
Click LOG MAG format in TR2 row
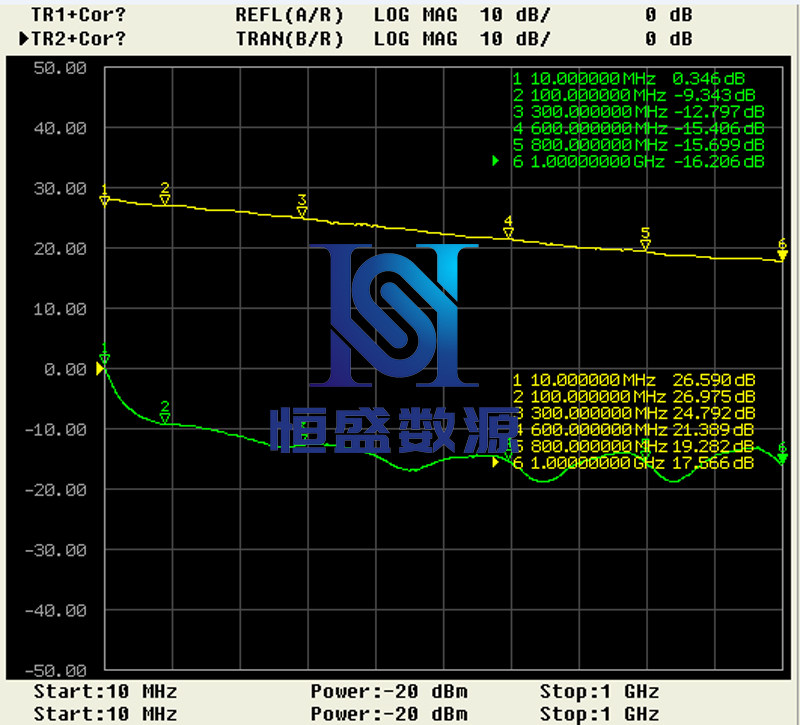point(415,39)
